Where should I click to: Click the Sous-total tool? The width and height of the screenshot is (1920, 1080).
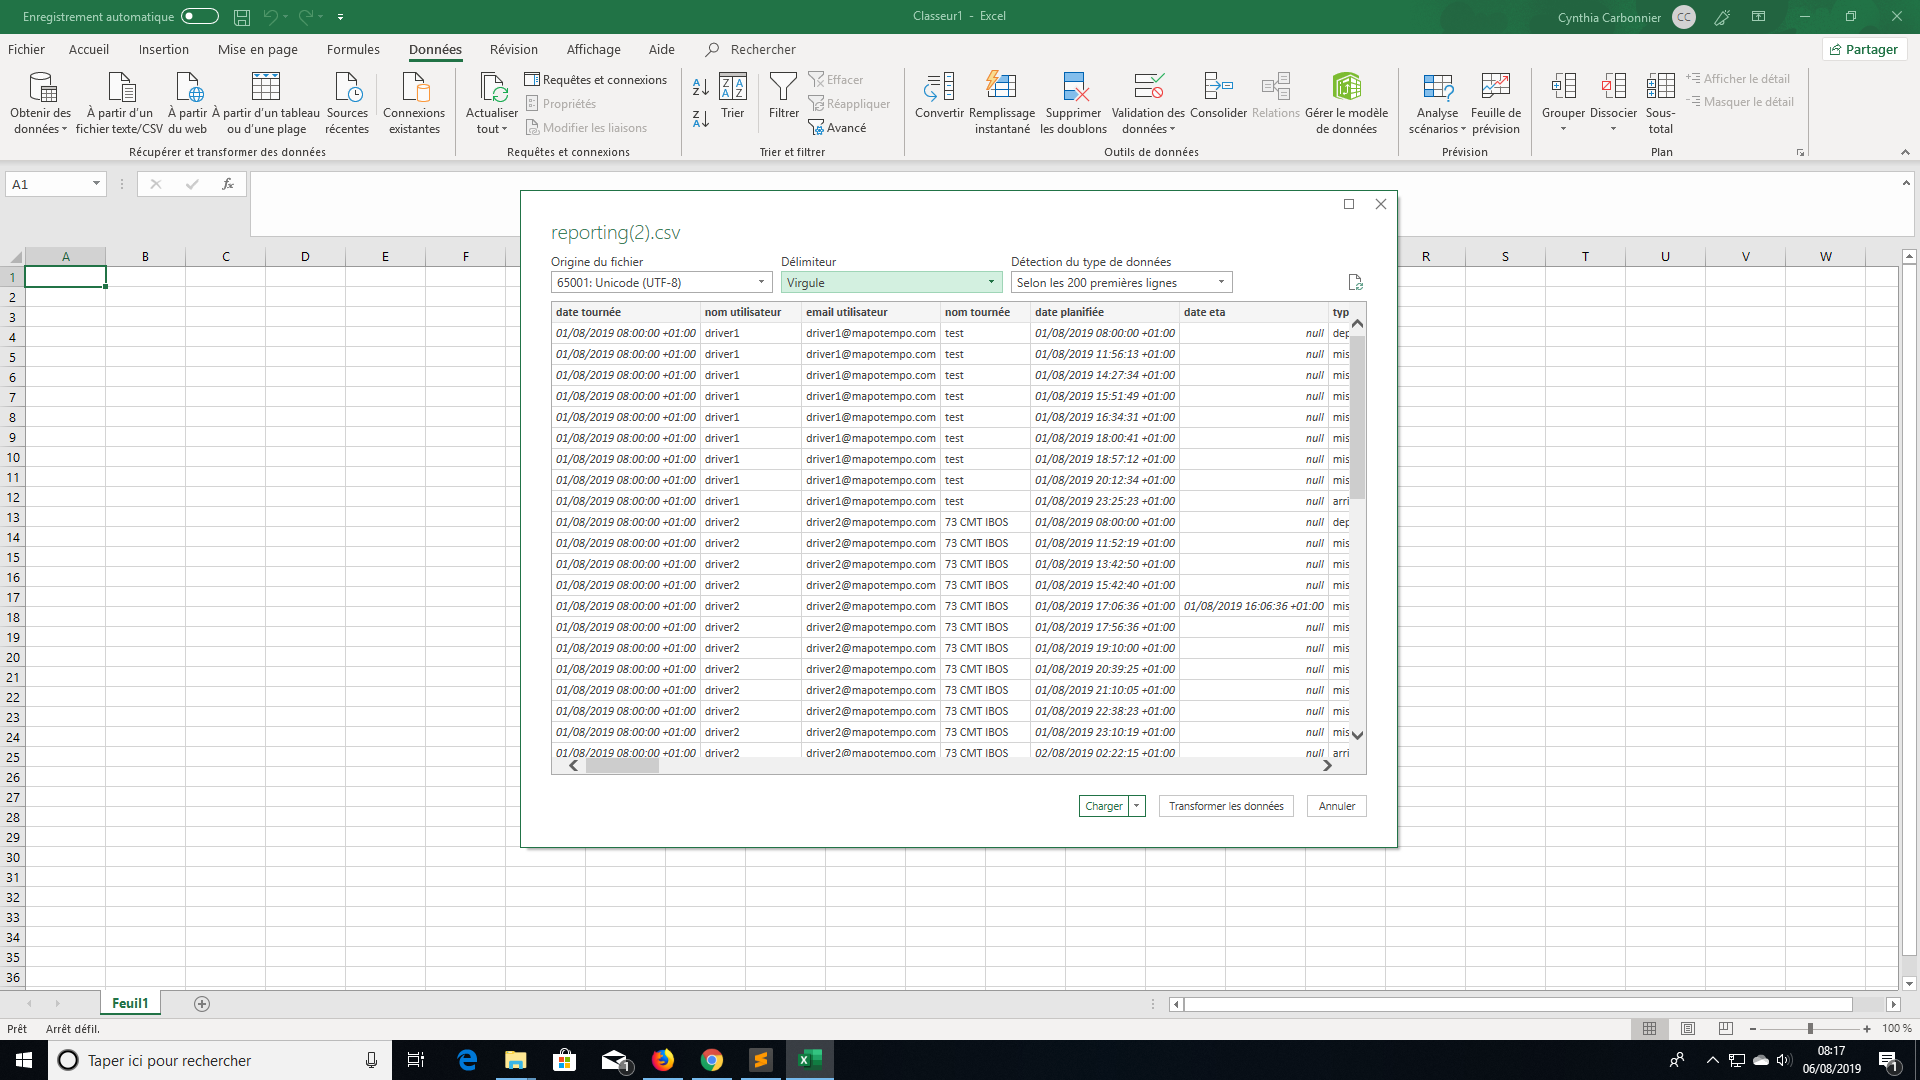(x=1660, y=103)
